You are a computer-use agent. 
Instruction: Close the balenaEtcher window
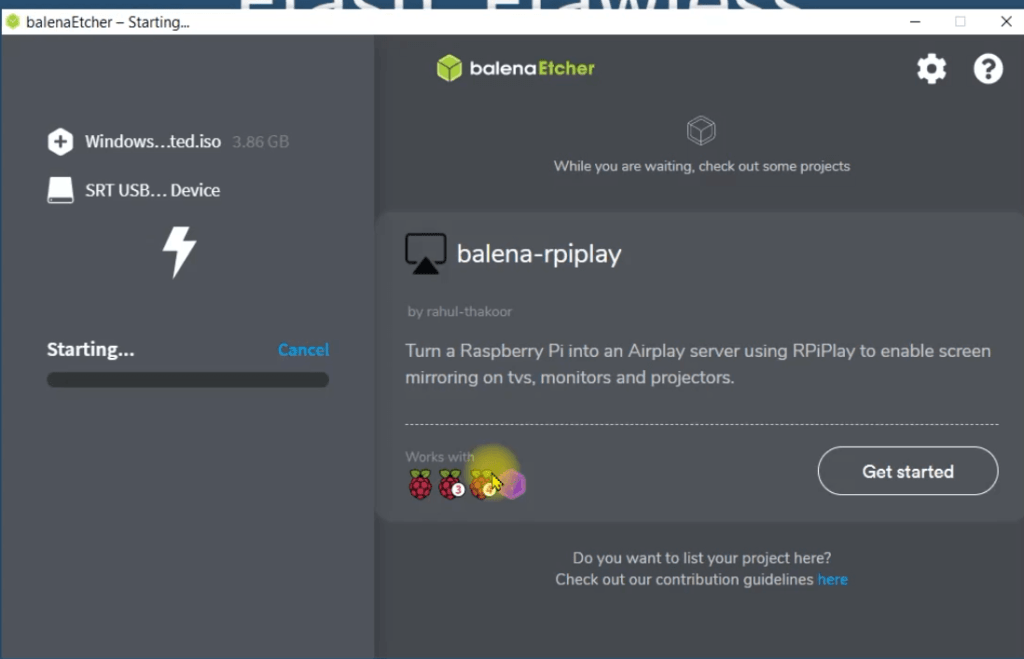point(1006,22)
